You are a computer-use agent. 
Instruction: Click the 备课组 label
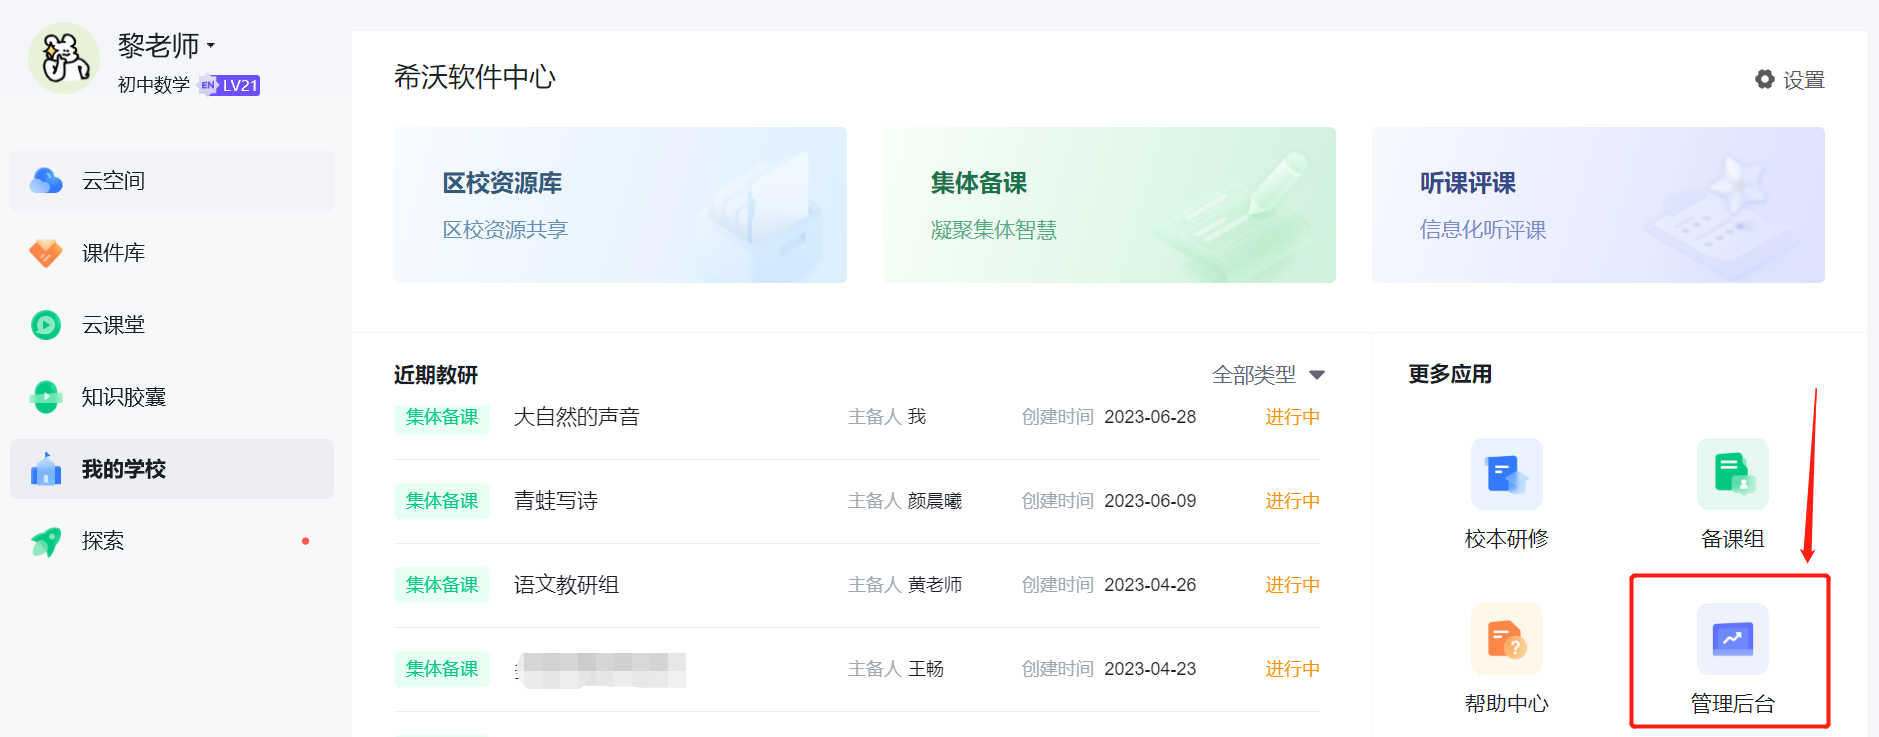click(1733, 539)
